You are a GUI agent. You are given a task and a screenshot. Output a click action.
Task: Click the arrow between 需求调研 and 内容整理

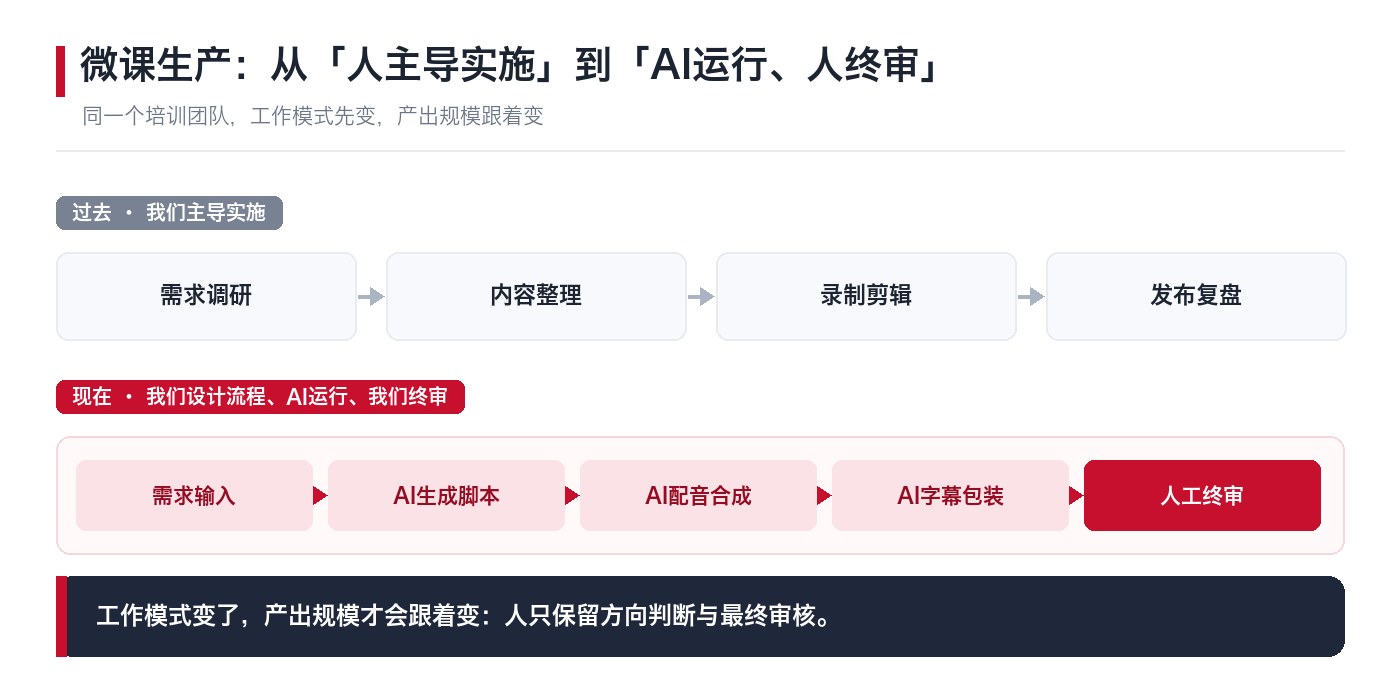tap(371, 296)
